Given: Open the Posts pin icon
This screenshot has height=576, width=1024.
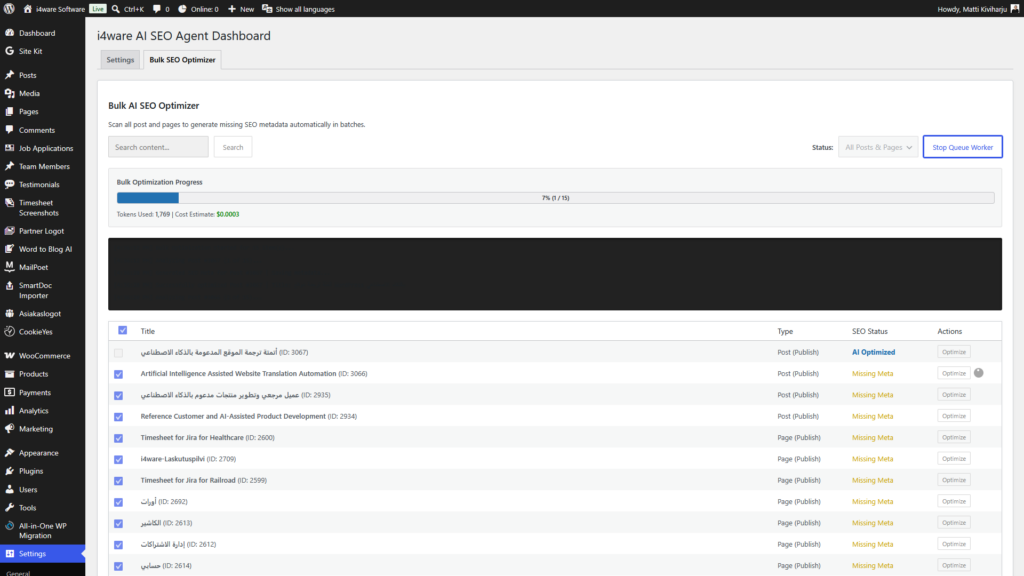Looking at the screenshot, I should click(10, 75).
